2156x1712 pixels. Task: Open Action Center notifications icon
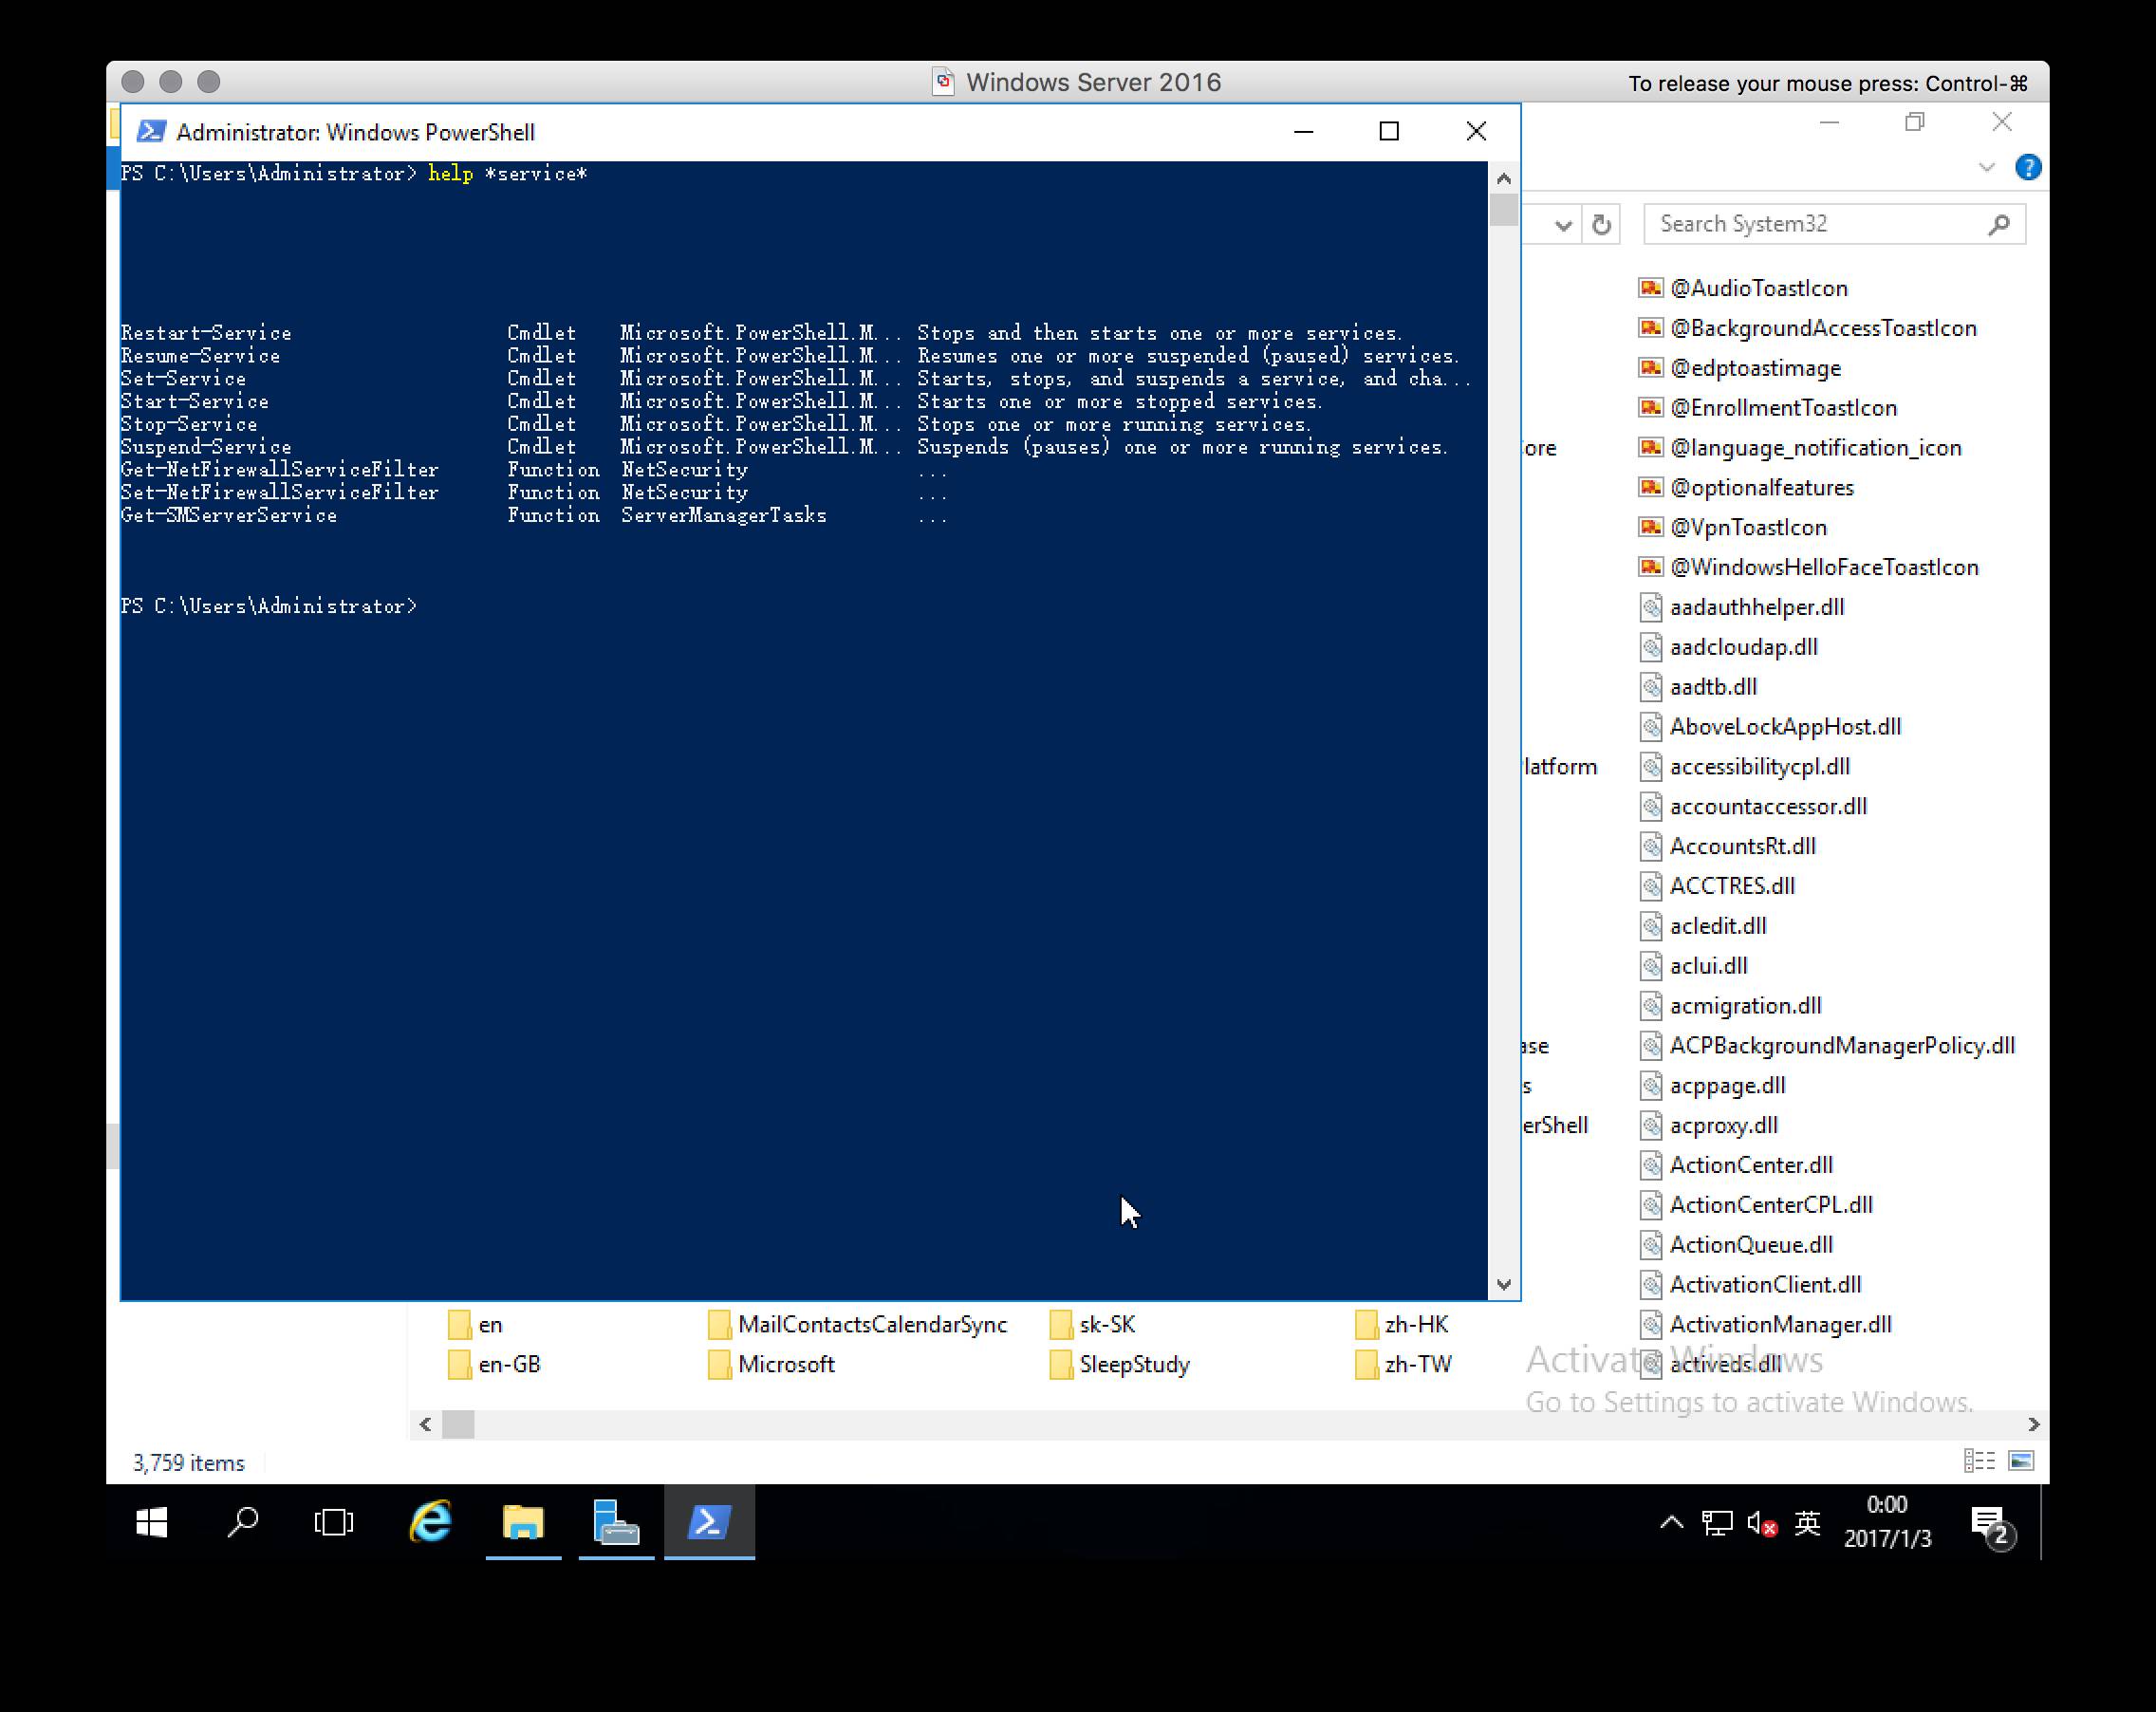coord(1992,1526)
